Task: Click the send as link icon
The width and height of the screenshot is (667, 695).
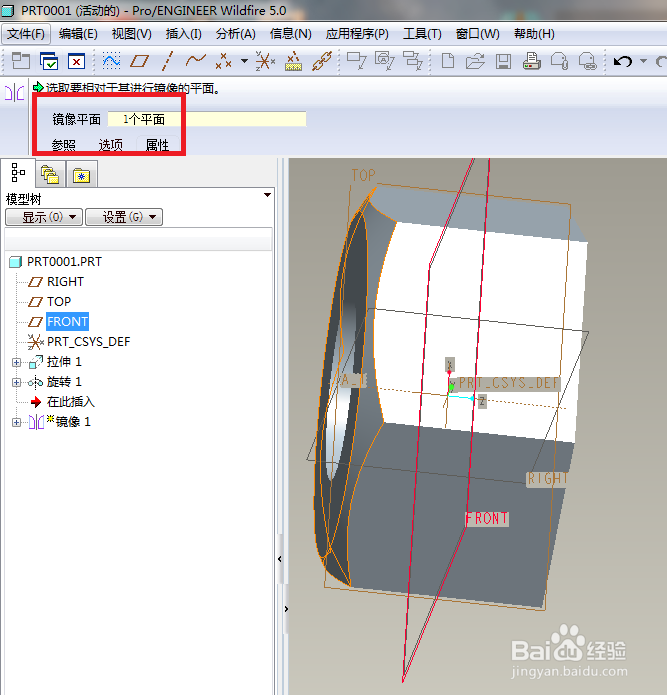Action: click(588, 61)
